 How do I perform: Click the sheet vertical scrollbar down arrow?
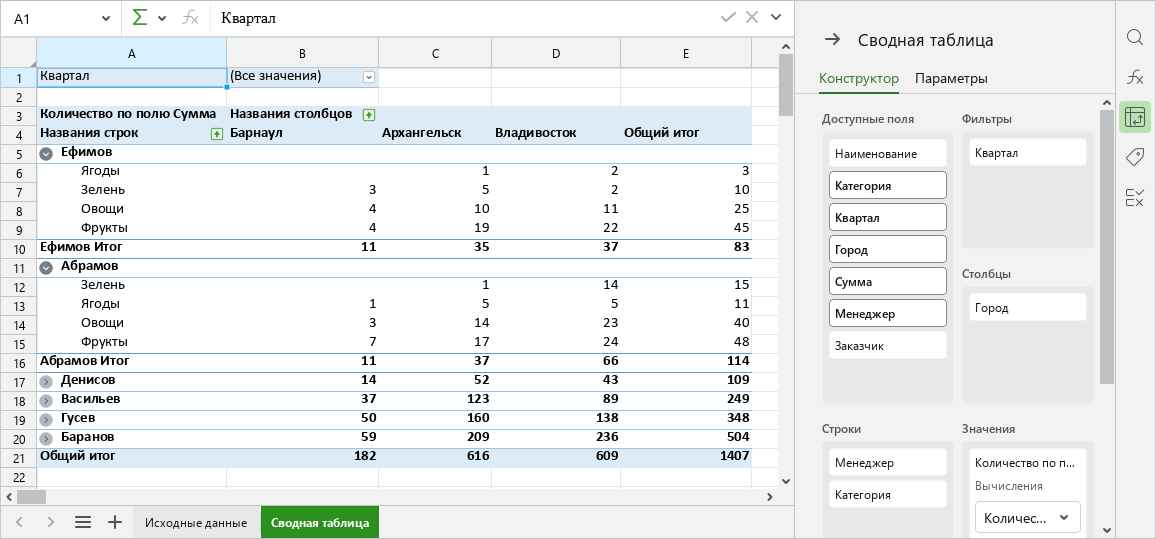(x=785, y=481)
